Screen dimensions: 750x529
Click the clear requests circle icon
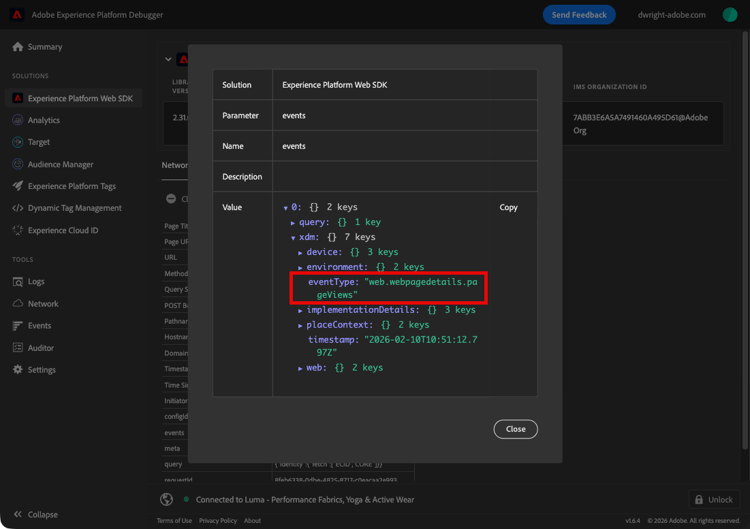(x=171, y=198)
